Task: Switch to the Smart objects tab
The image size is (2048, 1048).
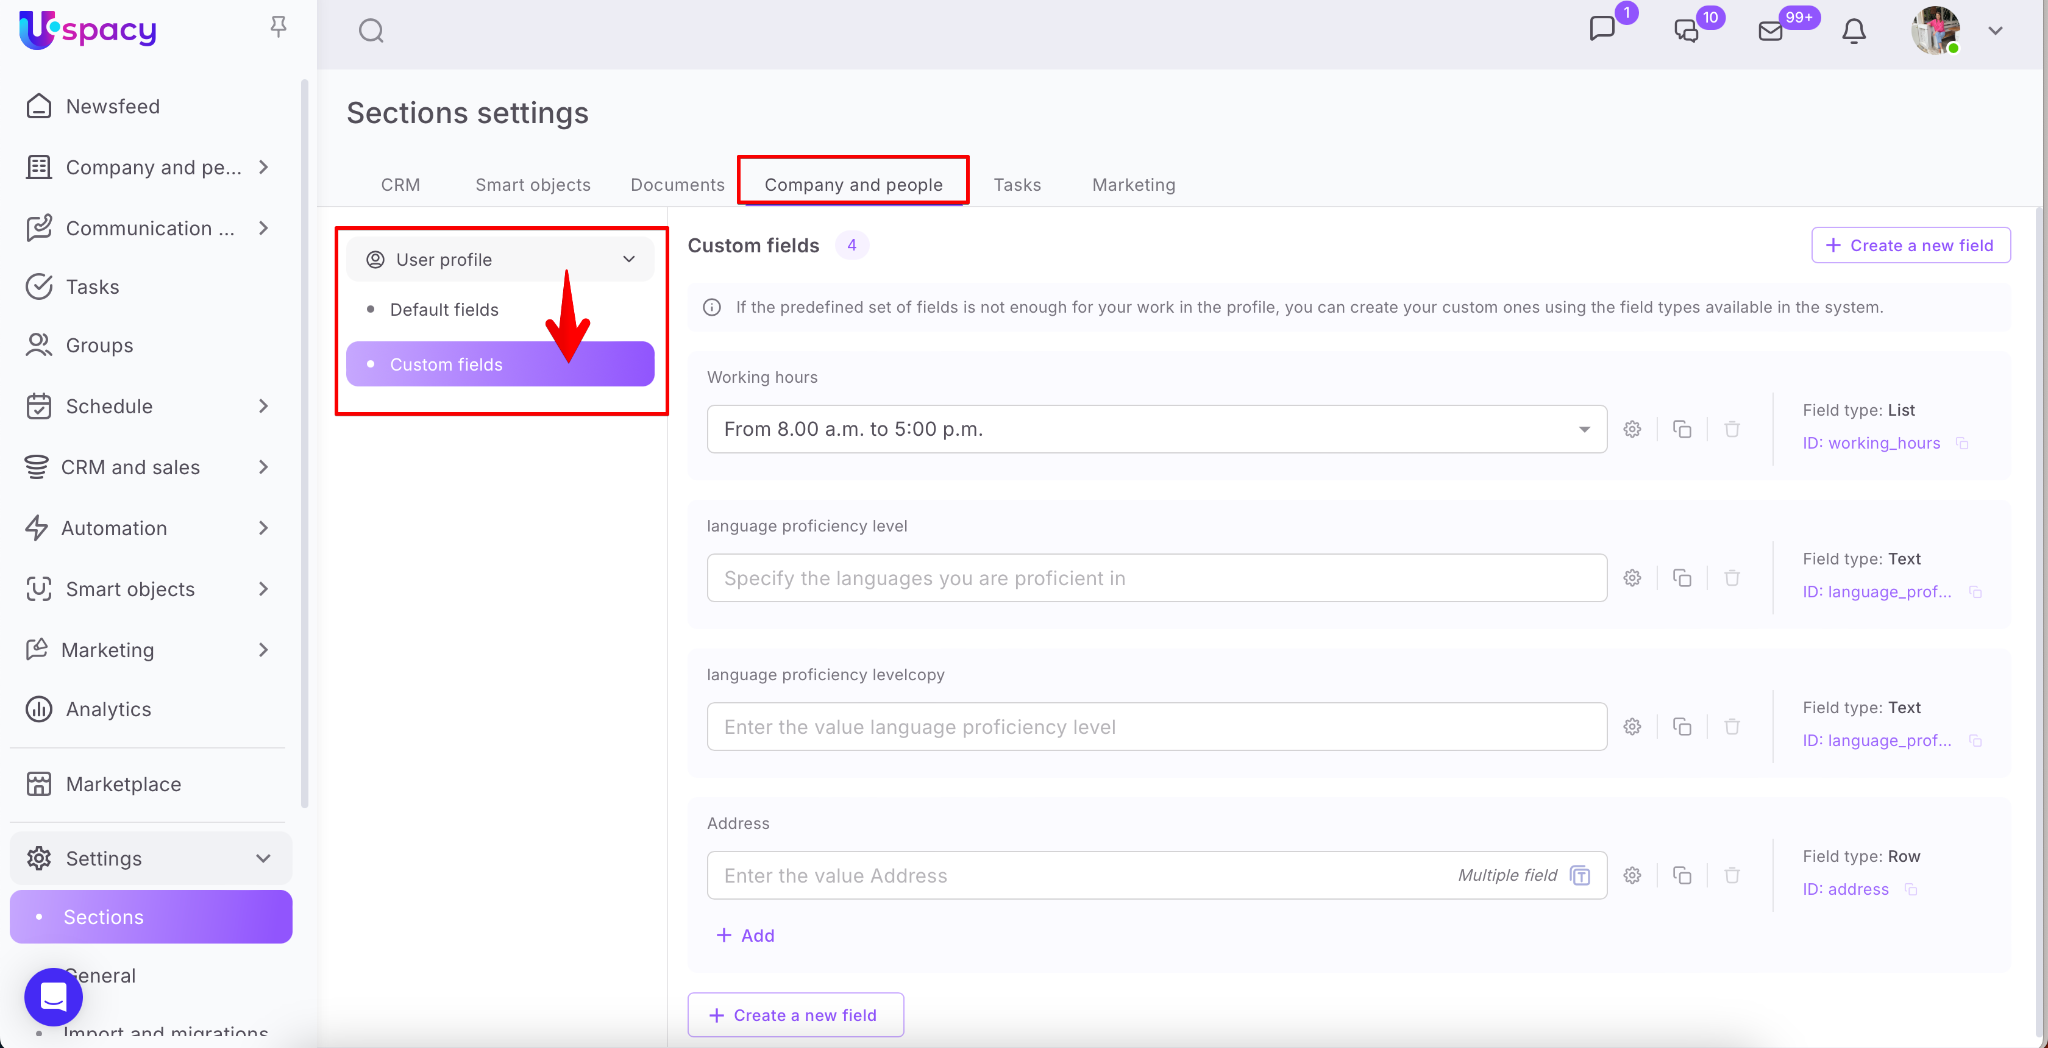Action: 532,185
